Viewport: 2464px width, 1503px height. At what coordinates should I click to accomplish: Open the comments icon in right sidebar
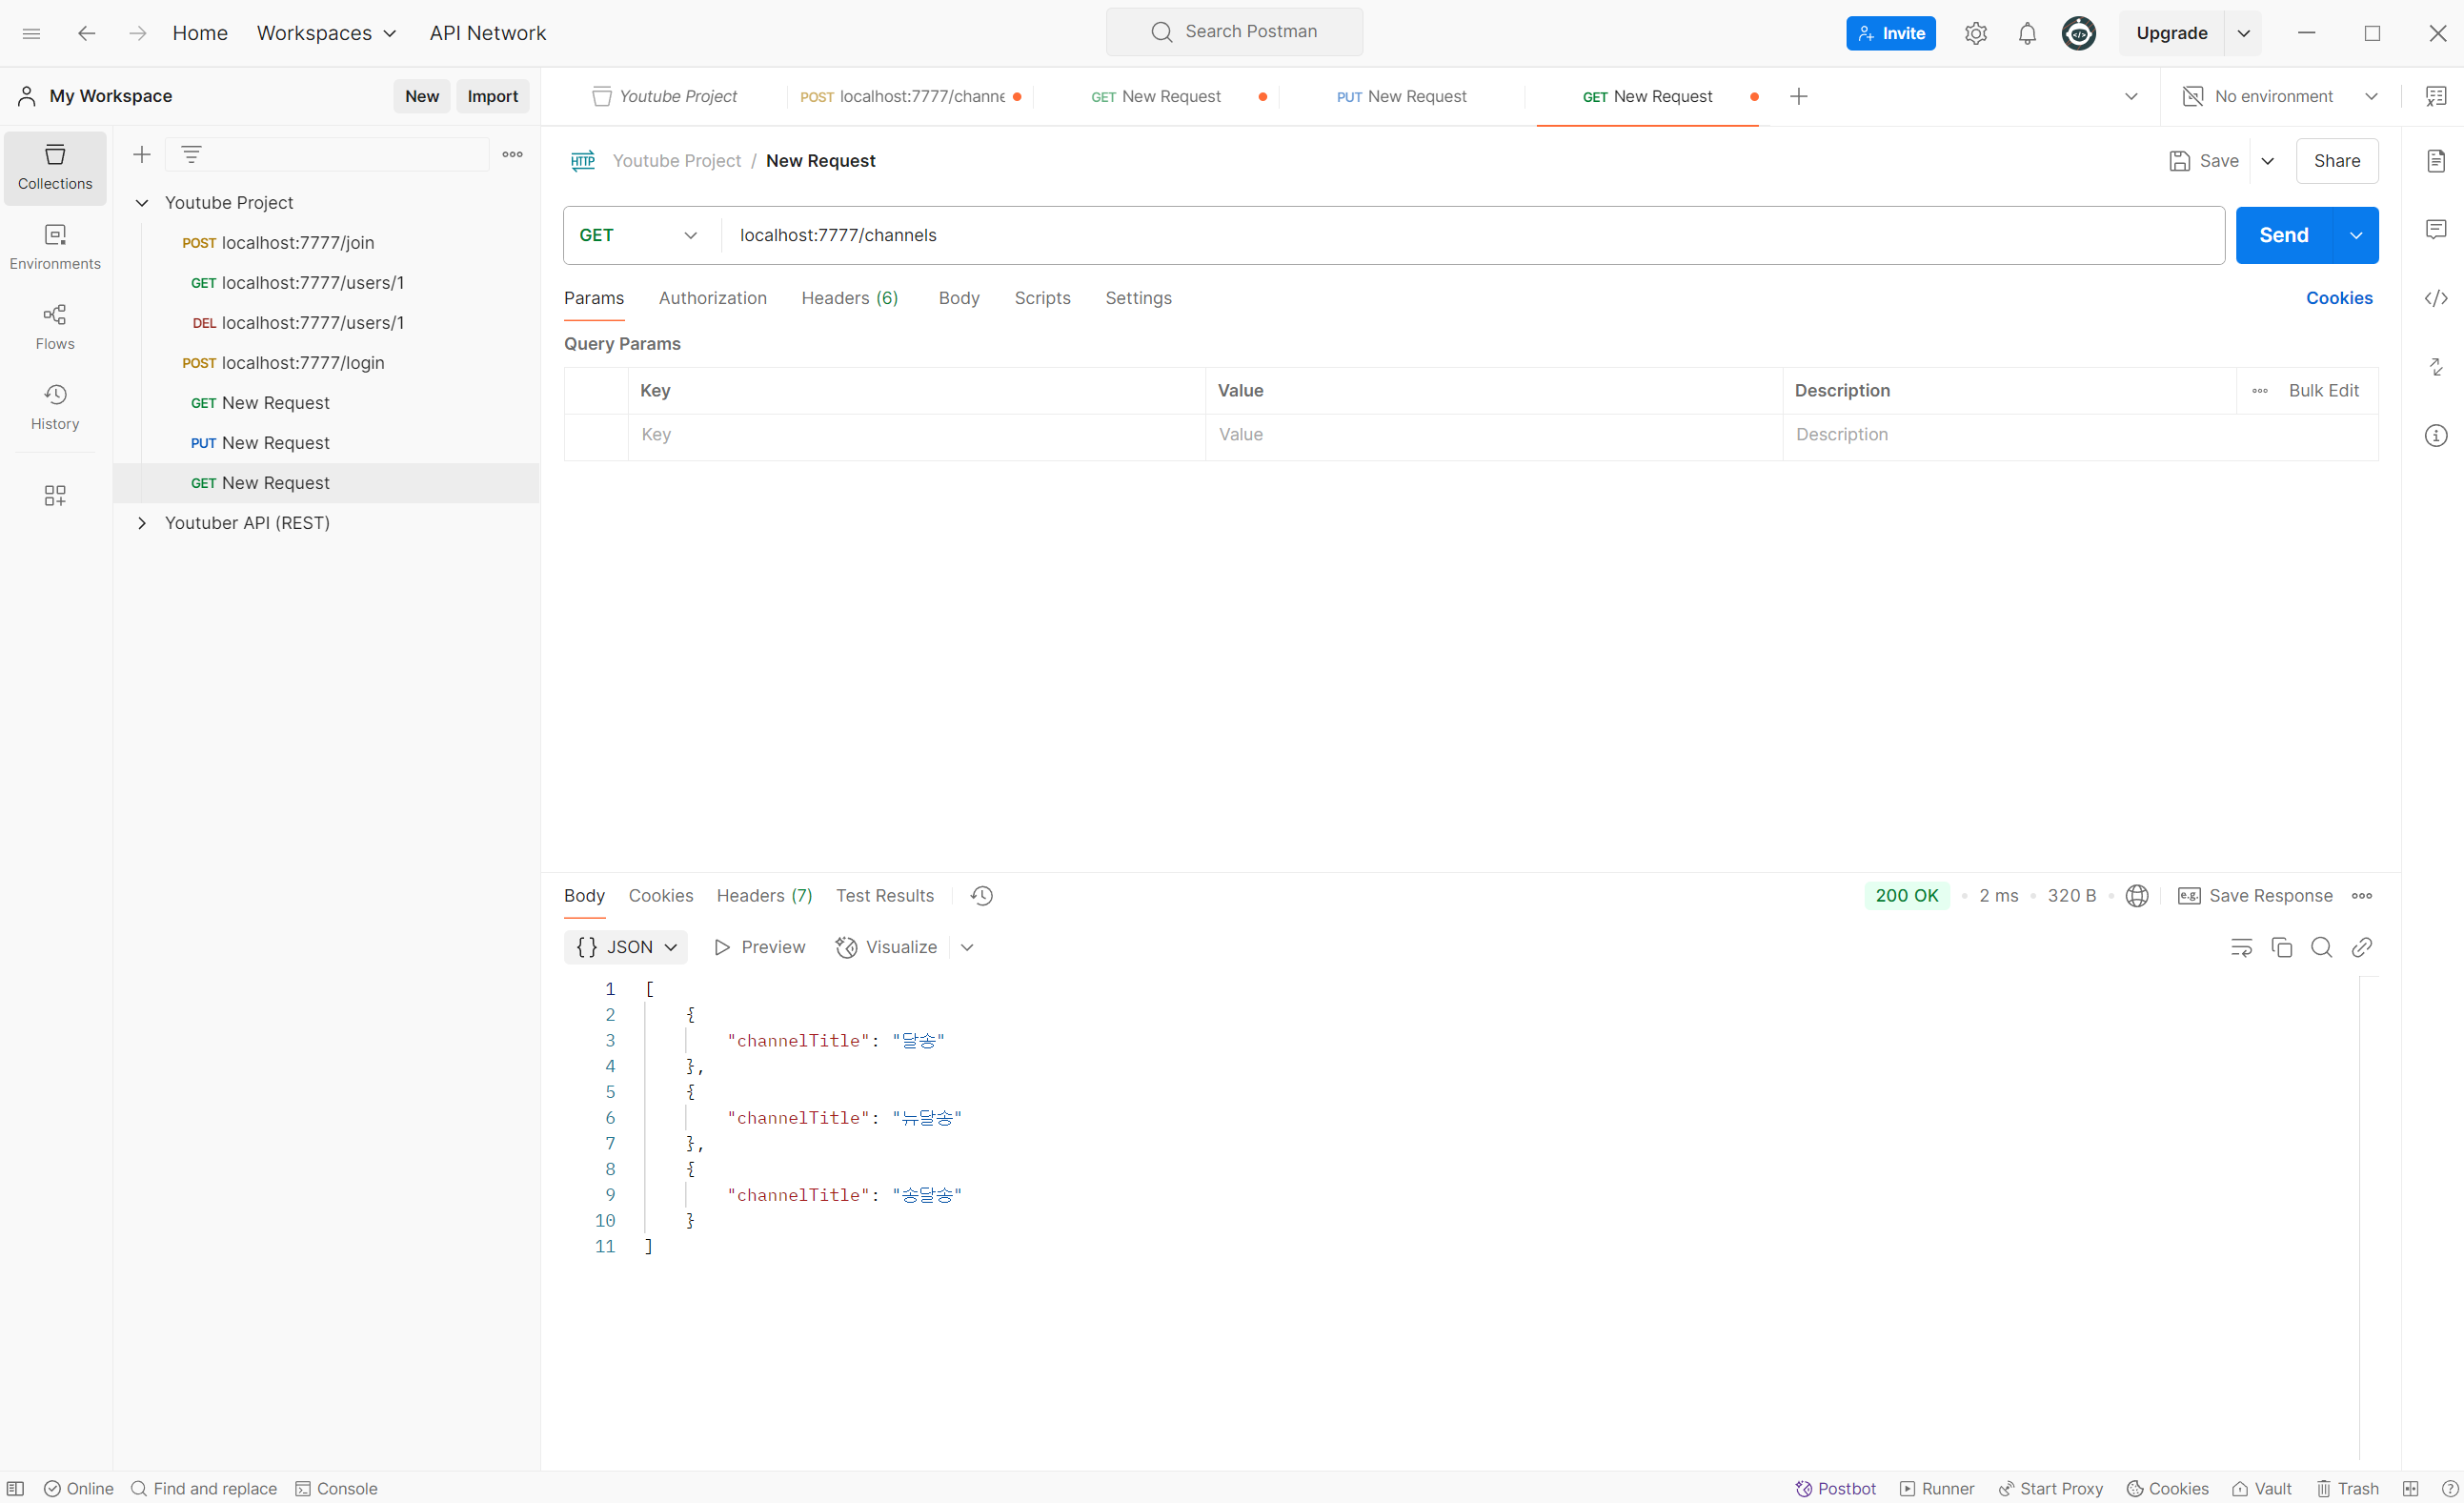[x=2436, y=229]
